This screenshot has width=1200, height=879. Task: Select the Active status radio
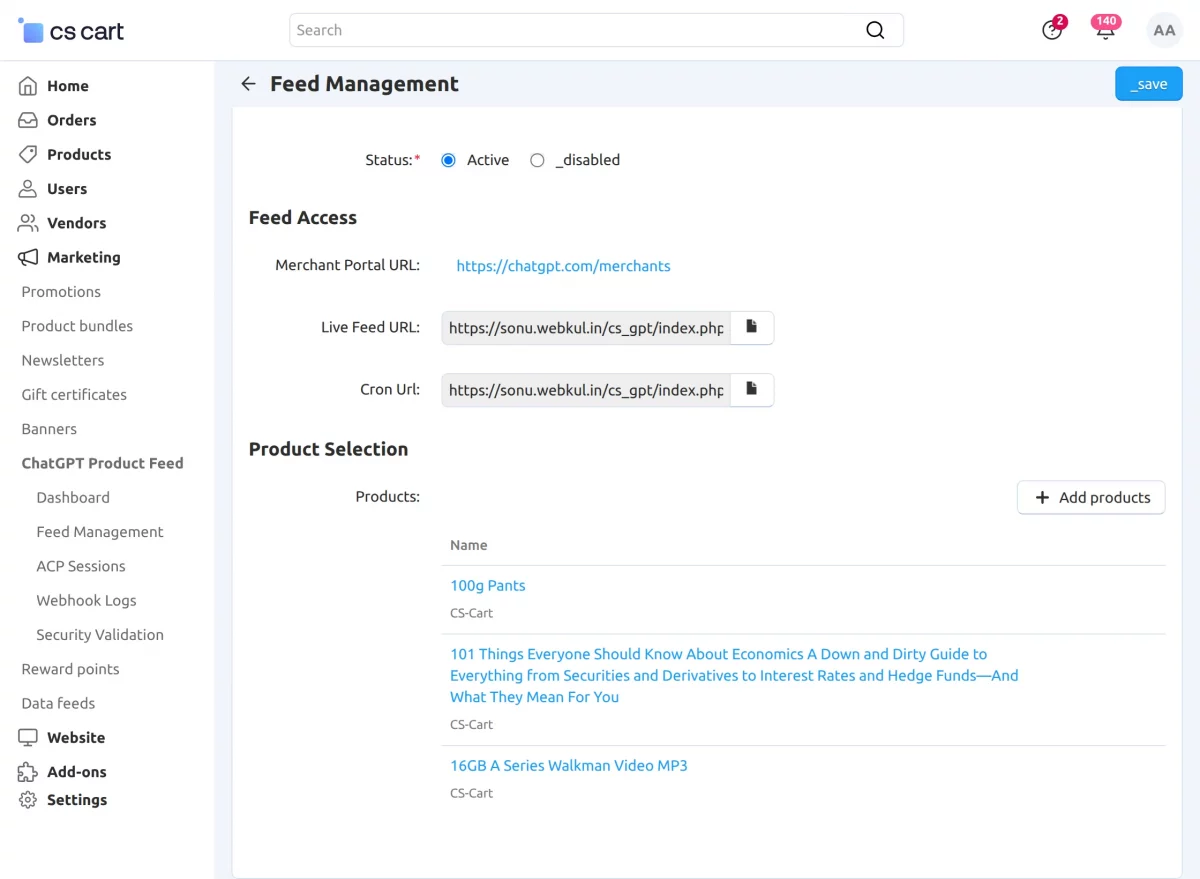448,160
